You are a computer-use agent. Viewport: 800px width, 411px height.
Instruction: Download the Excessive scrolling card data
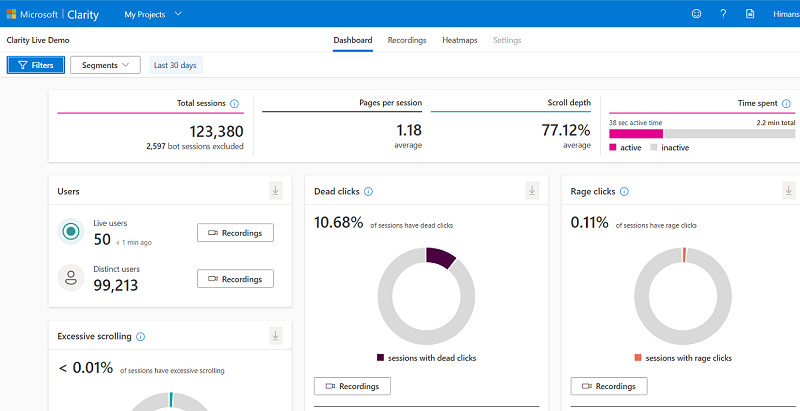[275, 336]
